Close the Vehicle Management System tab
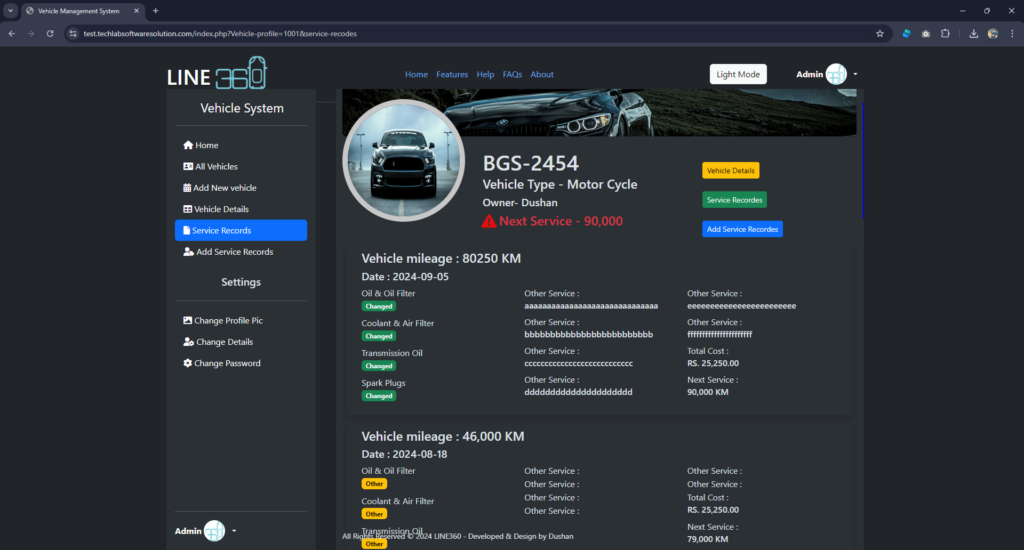This screenshot has width=1024, height=550. tap(136, 10)
